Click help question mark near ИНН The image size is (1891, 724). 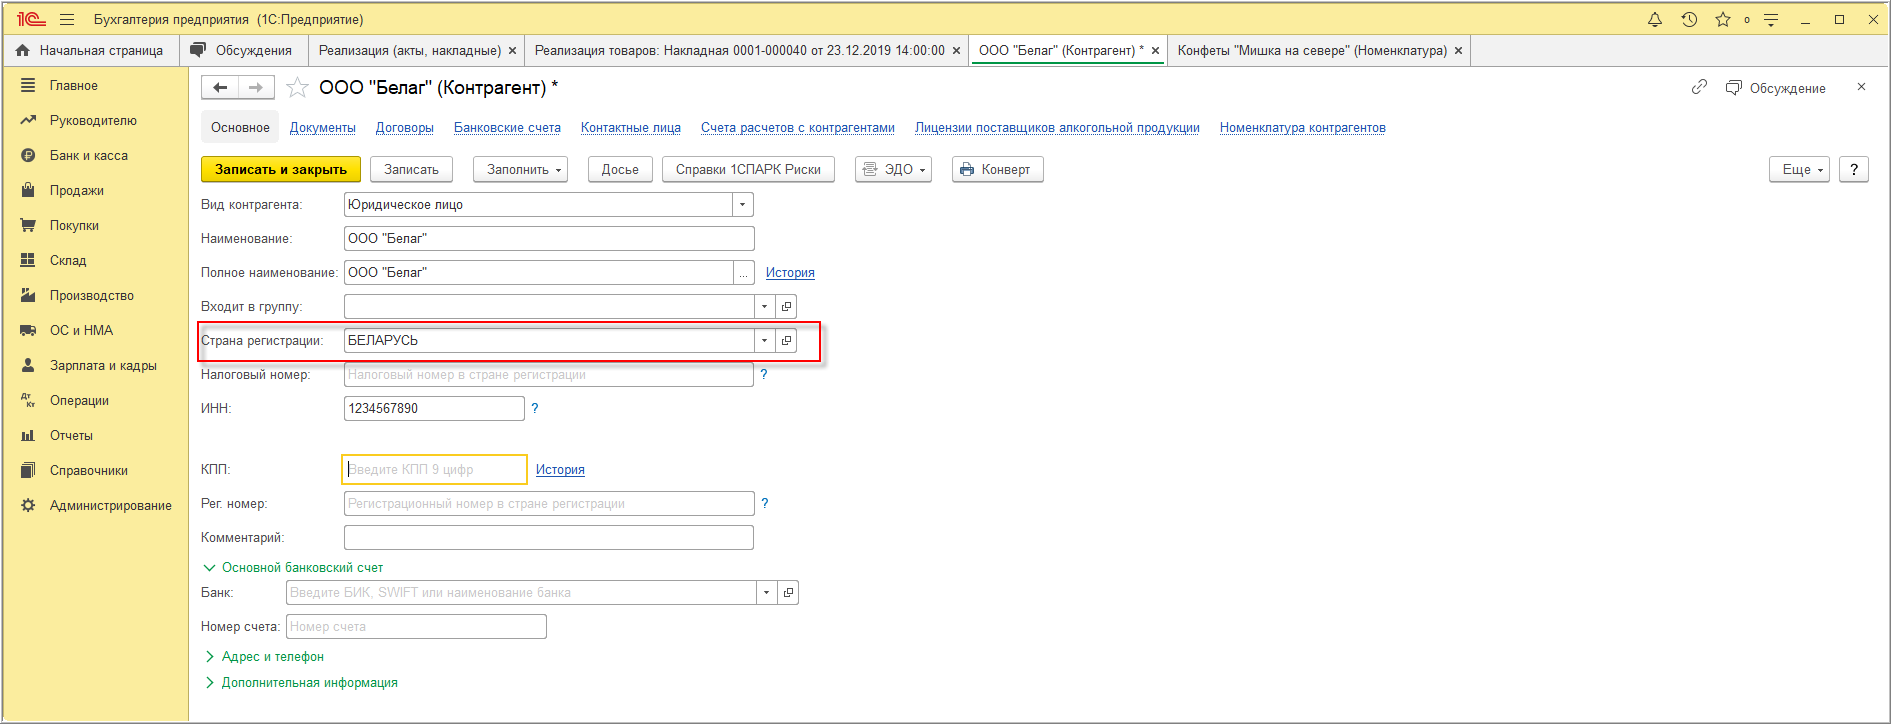click(535, 408)
